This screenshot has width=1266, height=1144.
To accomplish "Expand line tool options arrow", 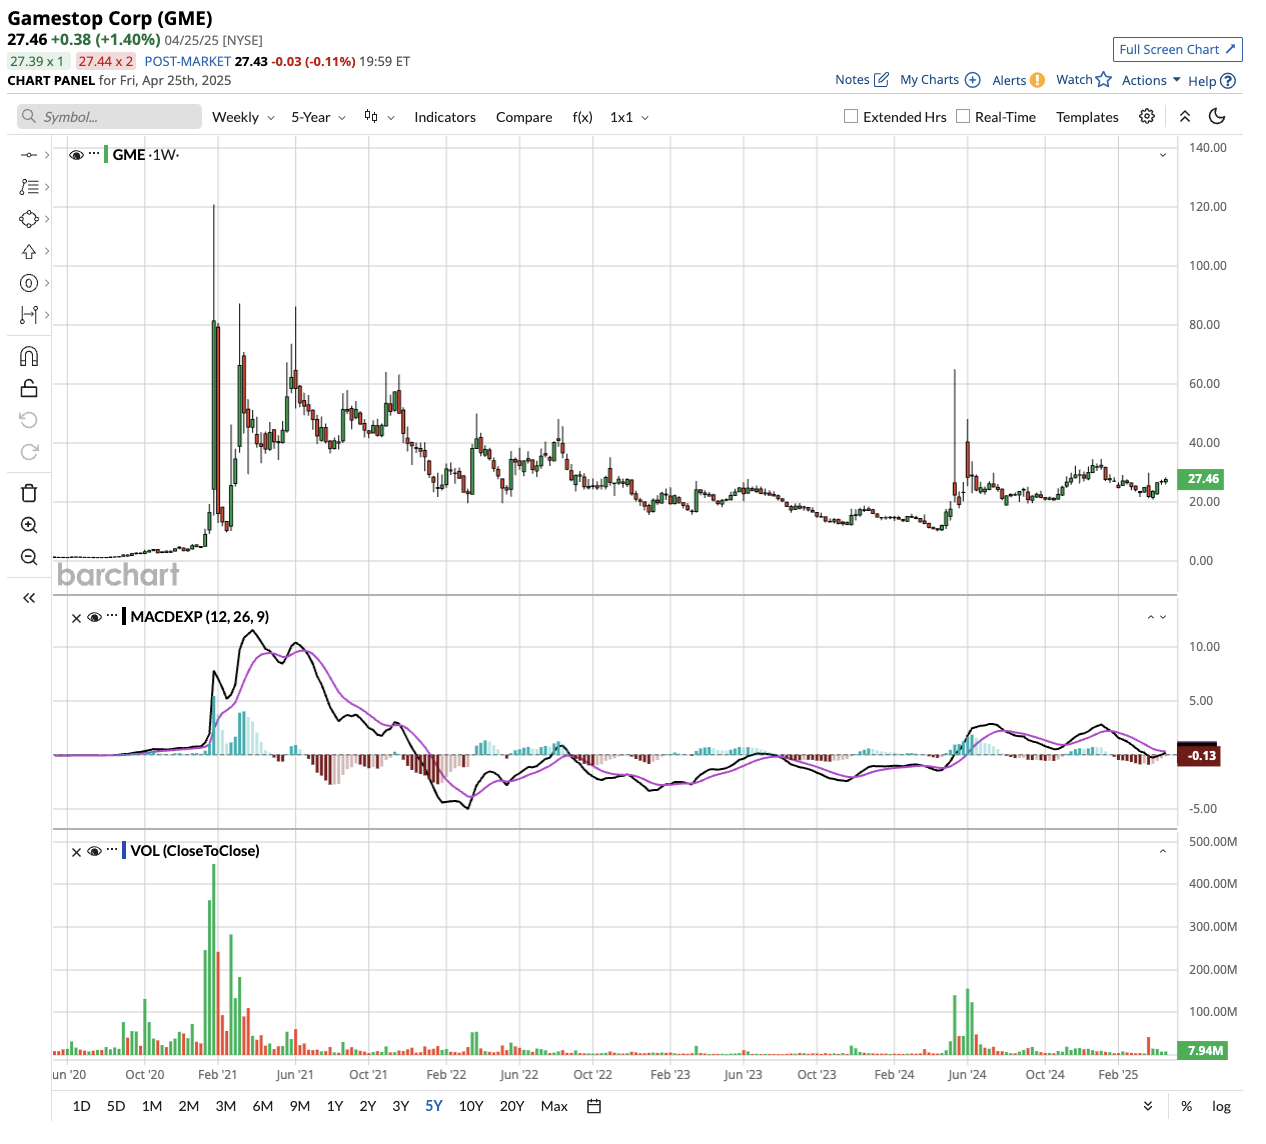I will pos(47,155).
